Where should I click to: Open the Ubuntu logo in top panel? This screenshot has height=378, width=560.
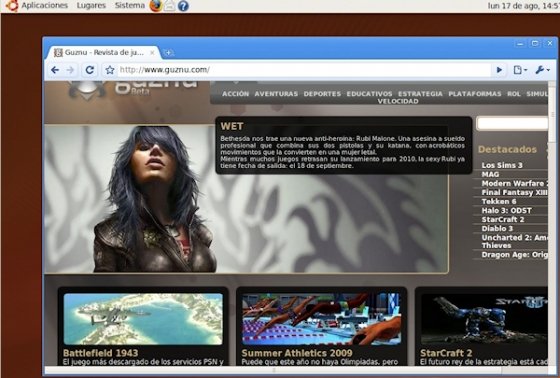pyautogui.click(x=12, y=5)
